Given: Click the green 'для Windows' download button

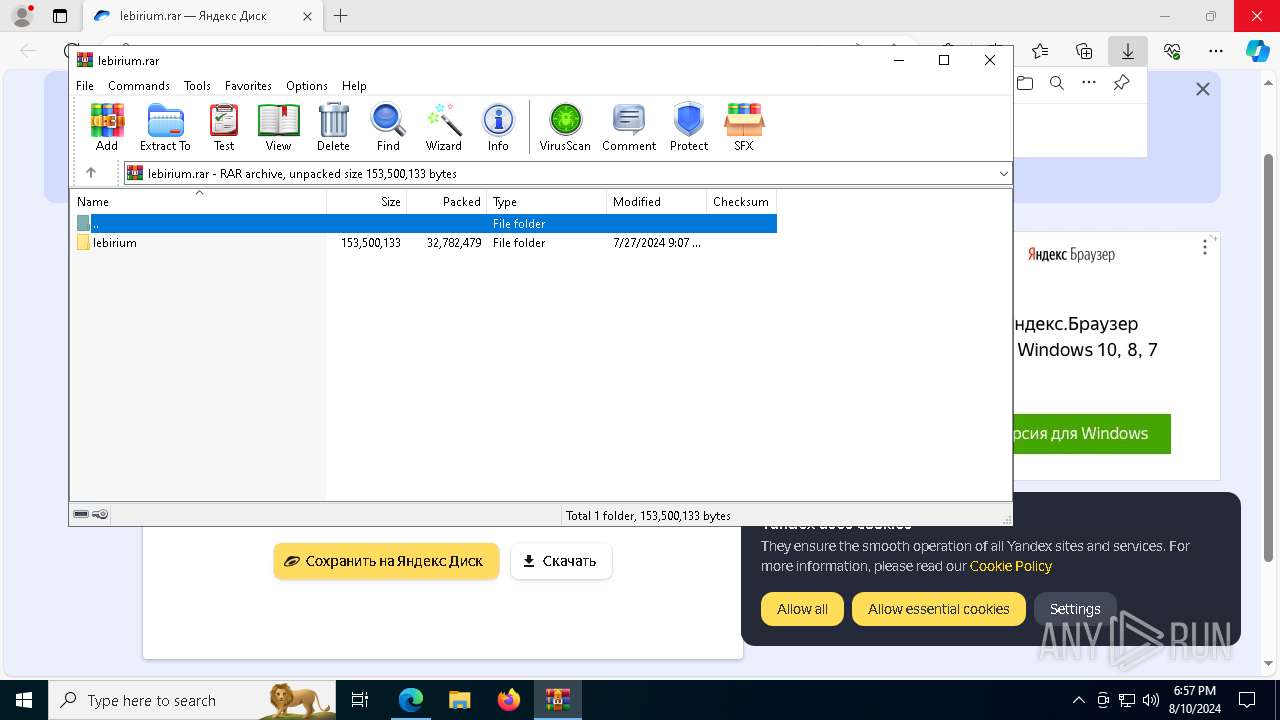Looking at the screenshot, I should click(1091, 434).
